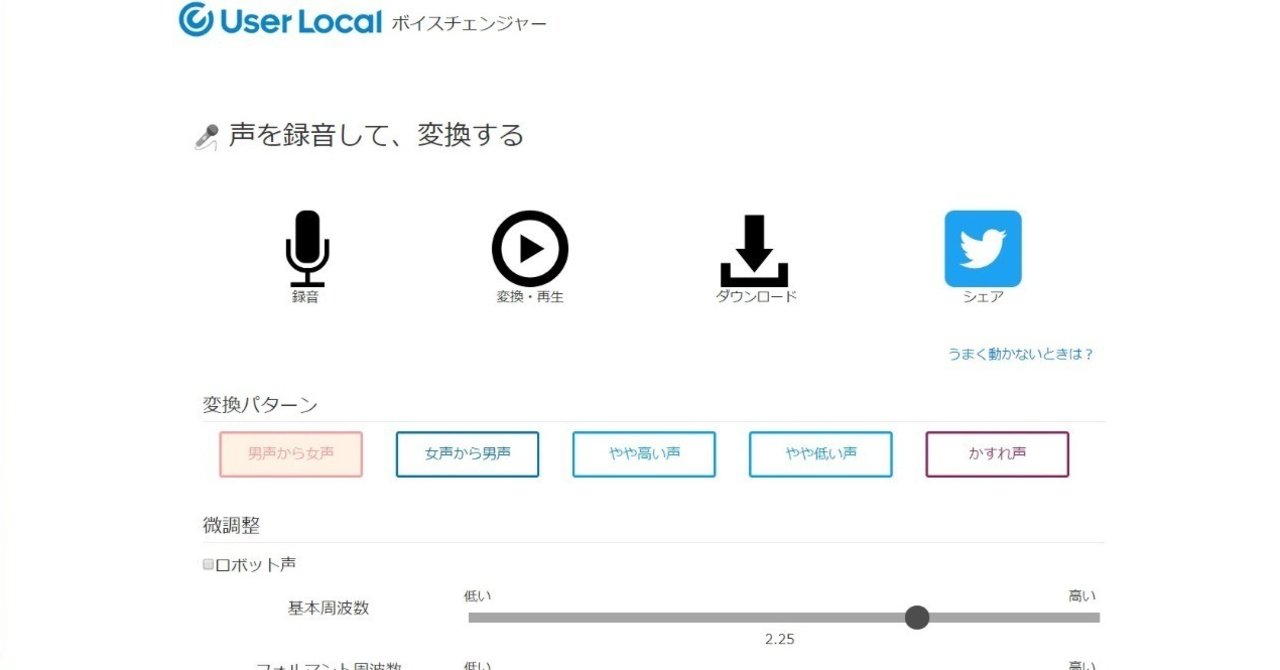Click the User Local logo icon
This screenshot has width=1280, height=670.
click(x=195, y=19)
